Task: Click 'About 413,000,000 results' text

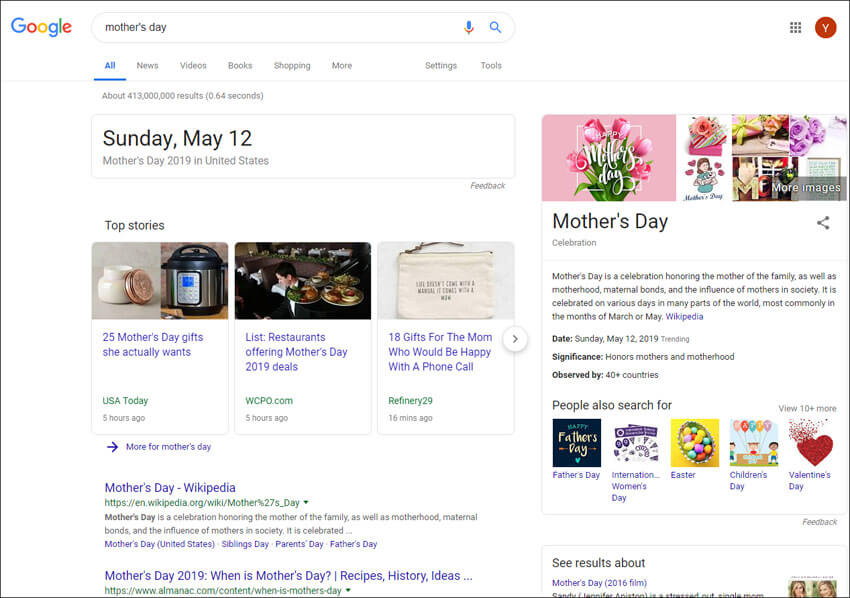Action: pyautogui.click(x=183, y=95)
